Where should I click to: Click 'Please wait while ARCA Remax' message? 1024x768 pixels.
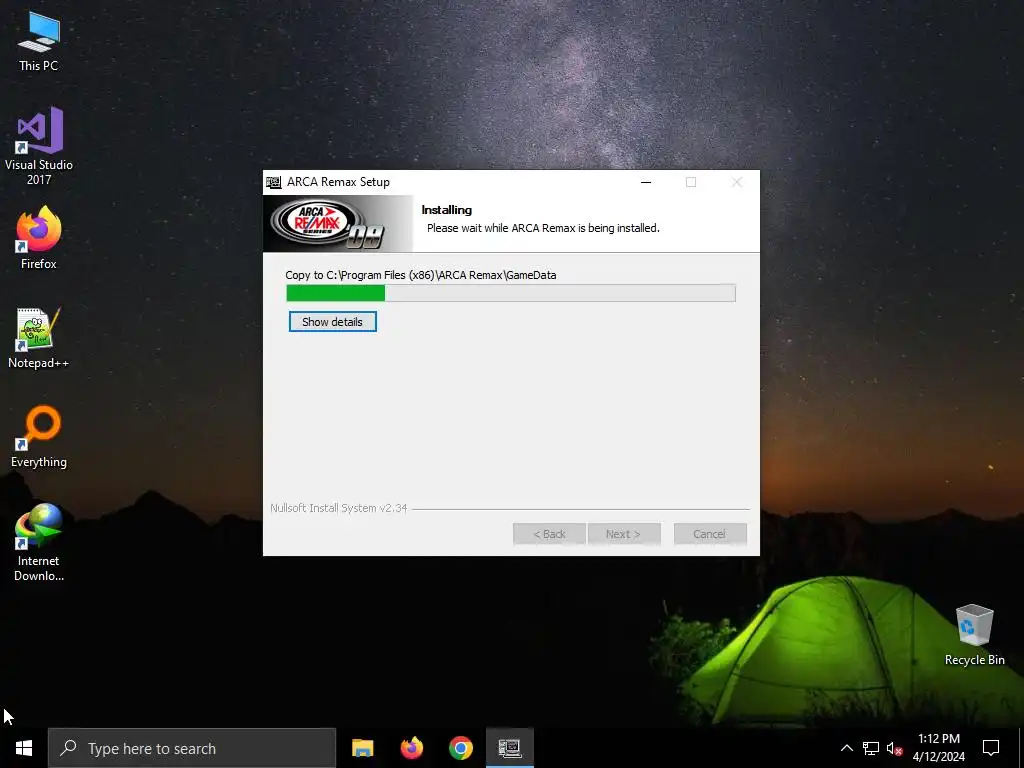tap(543, 228)
